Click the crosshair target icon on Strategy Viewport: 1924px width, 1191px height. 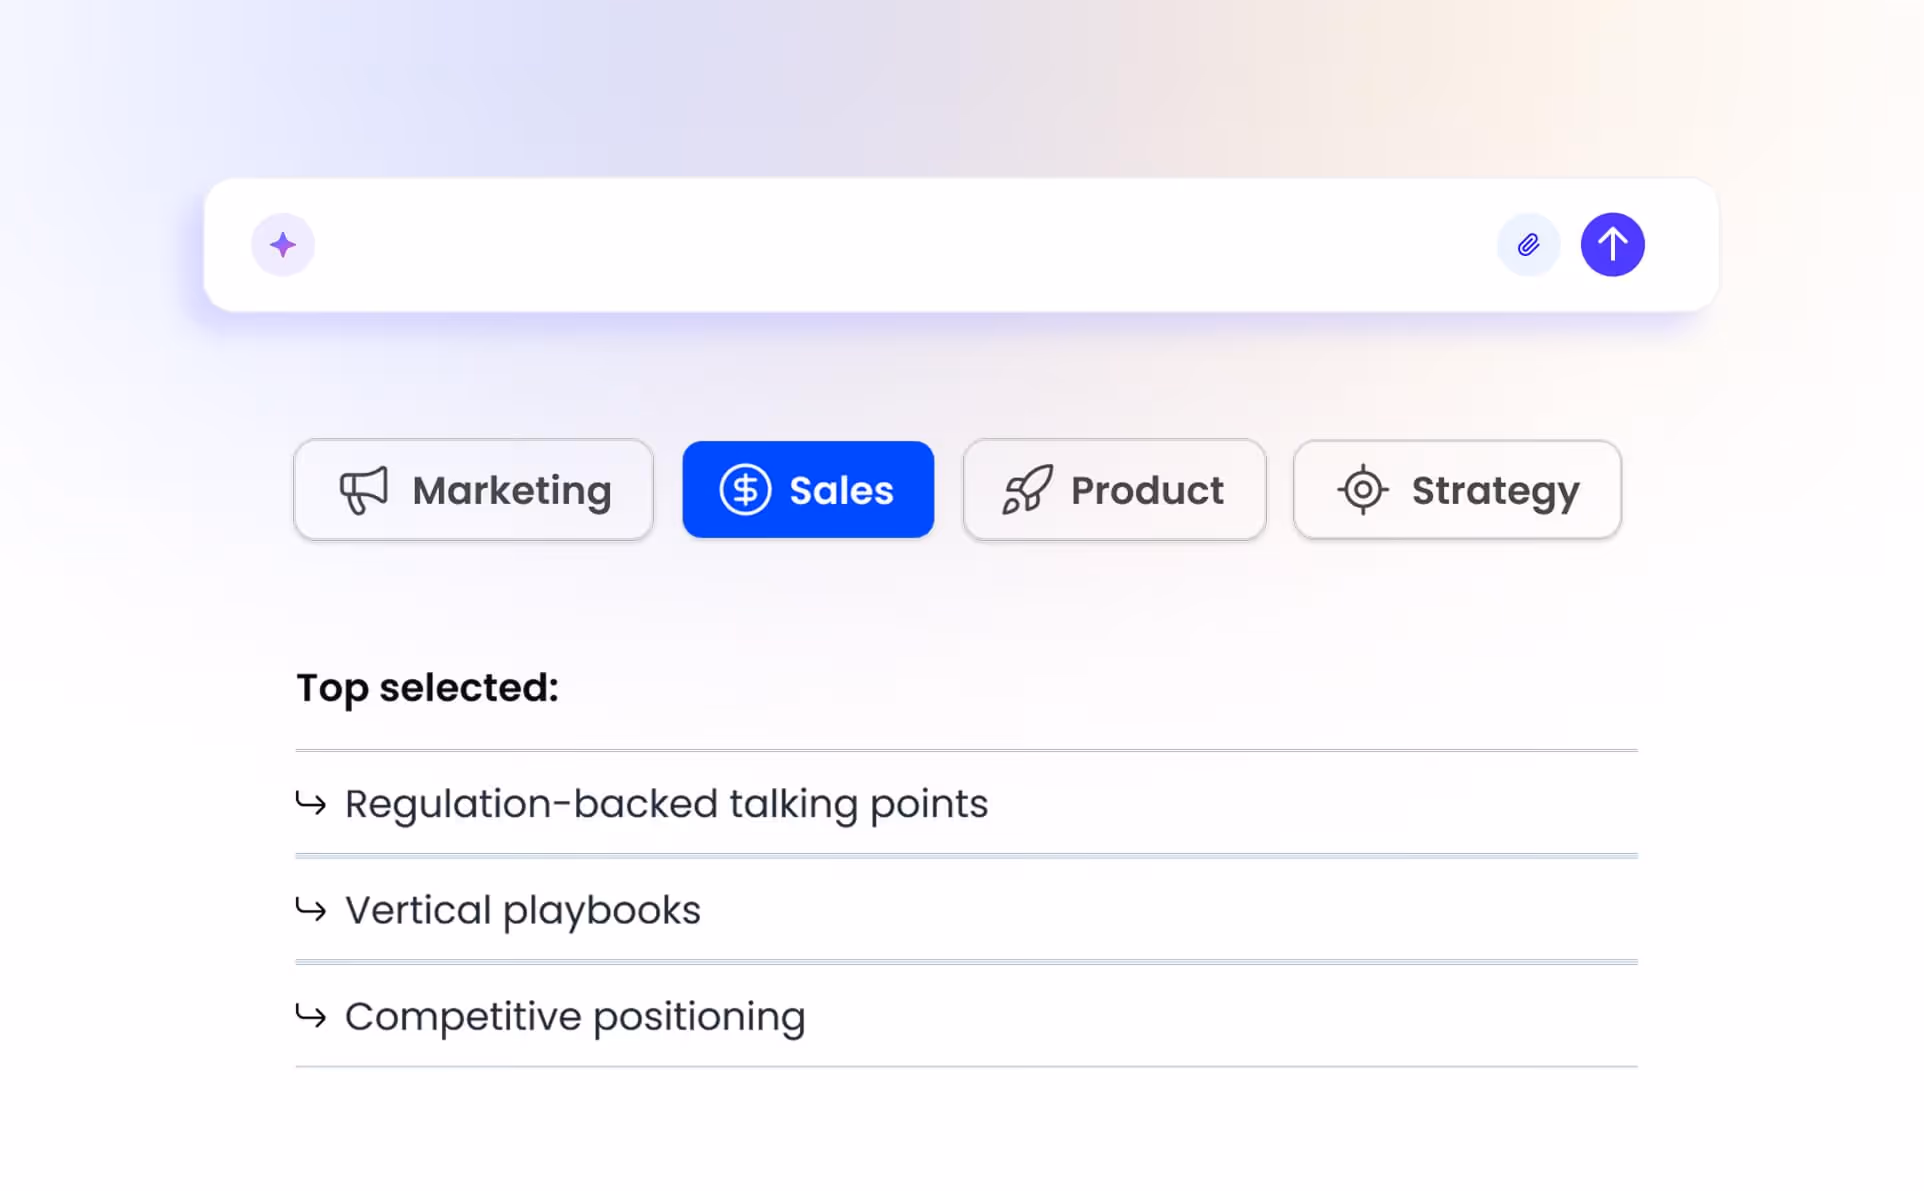[1362, 490]
